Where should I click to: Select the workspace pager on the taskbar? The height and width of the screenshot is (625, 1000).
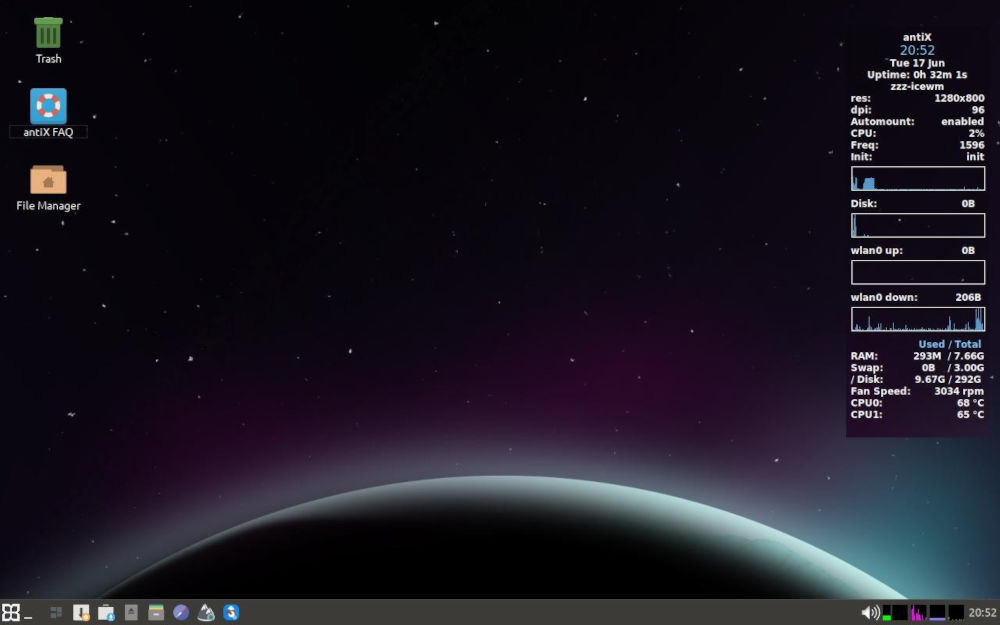pos(55,612)
